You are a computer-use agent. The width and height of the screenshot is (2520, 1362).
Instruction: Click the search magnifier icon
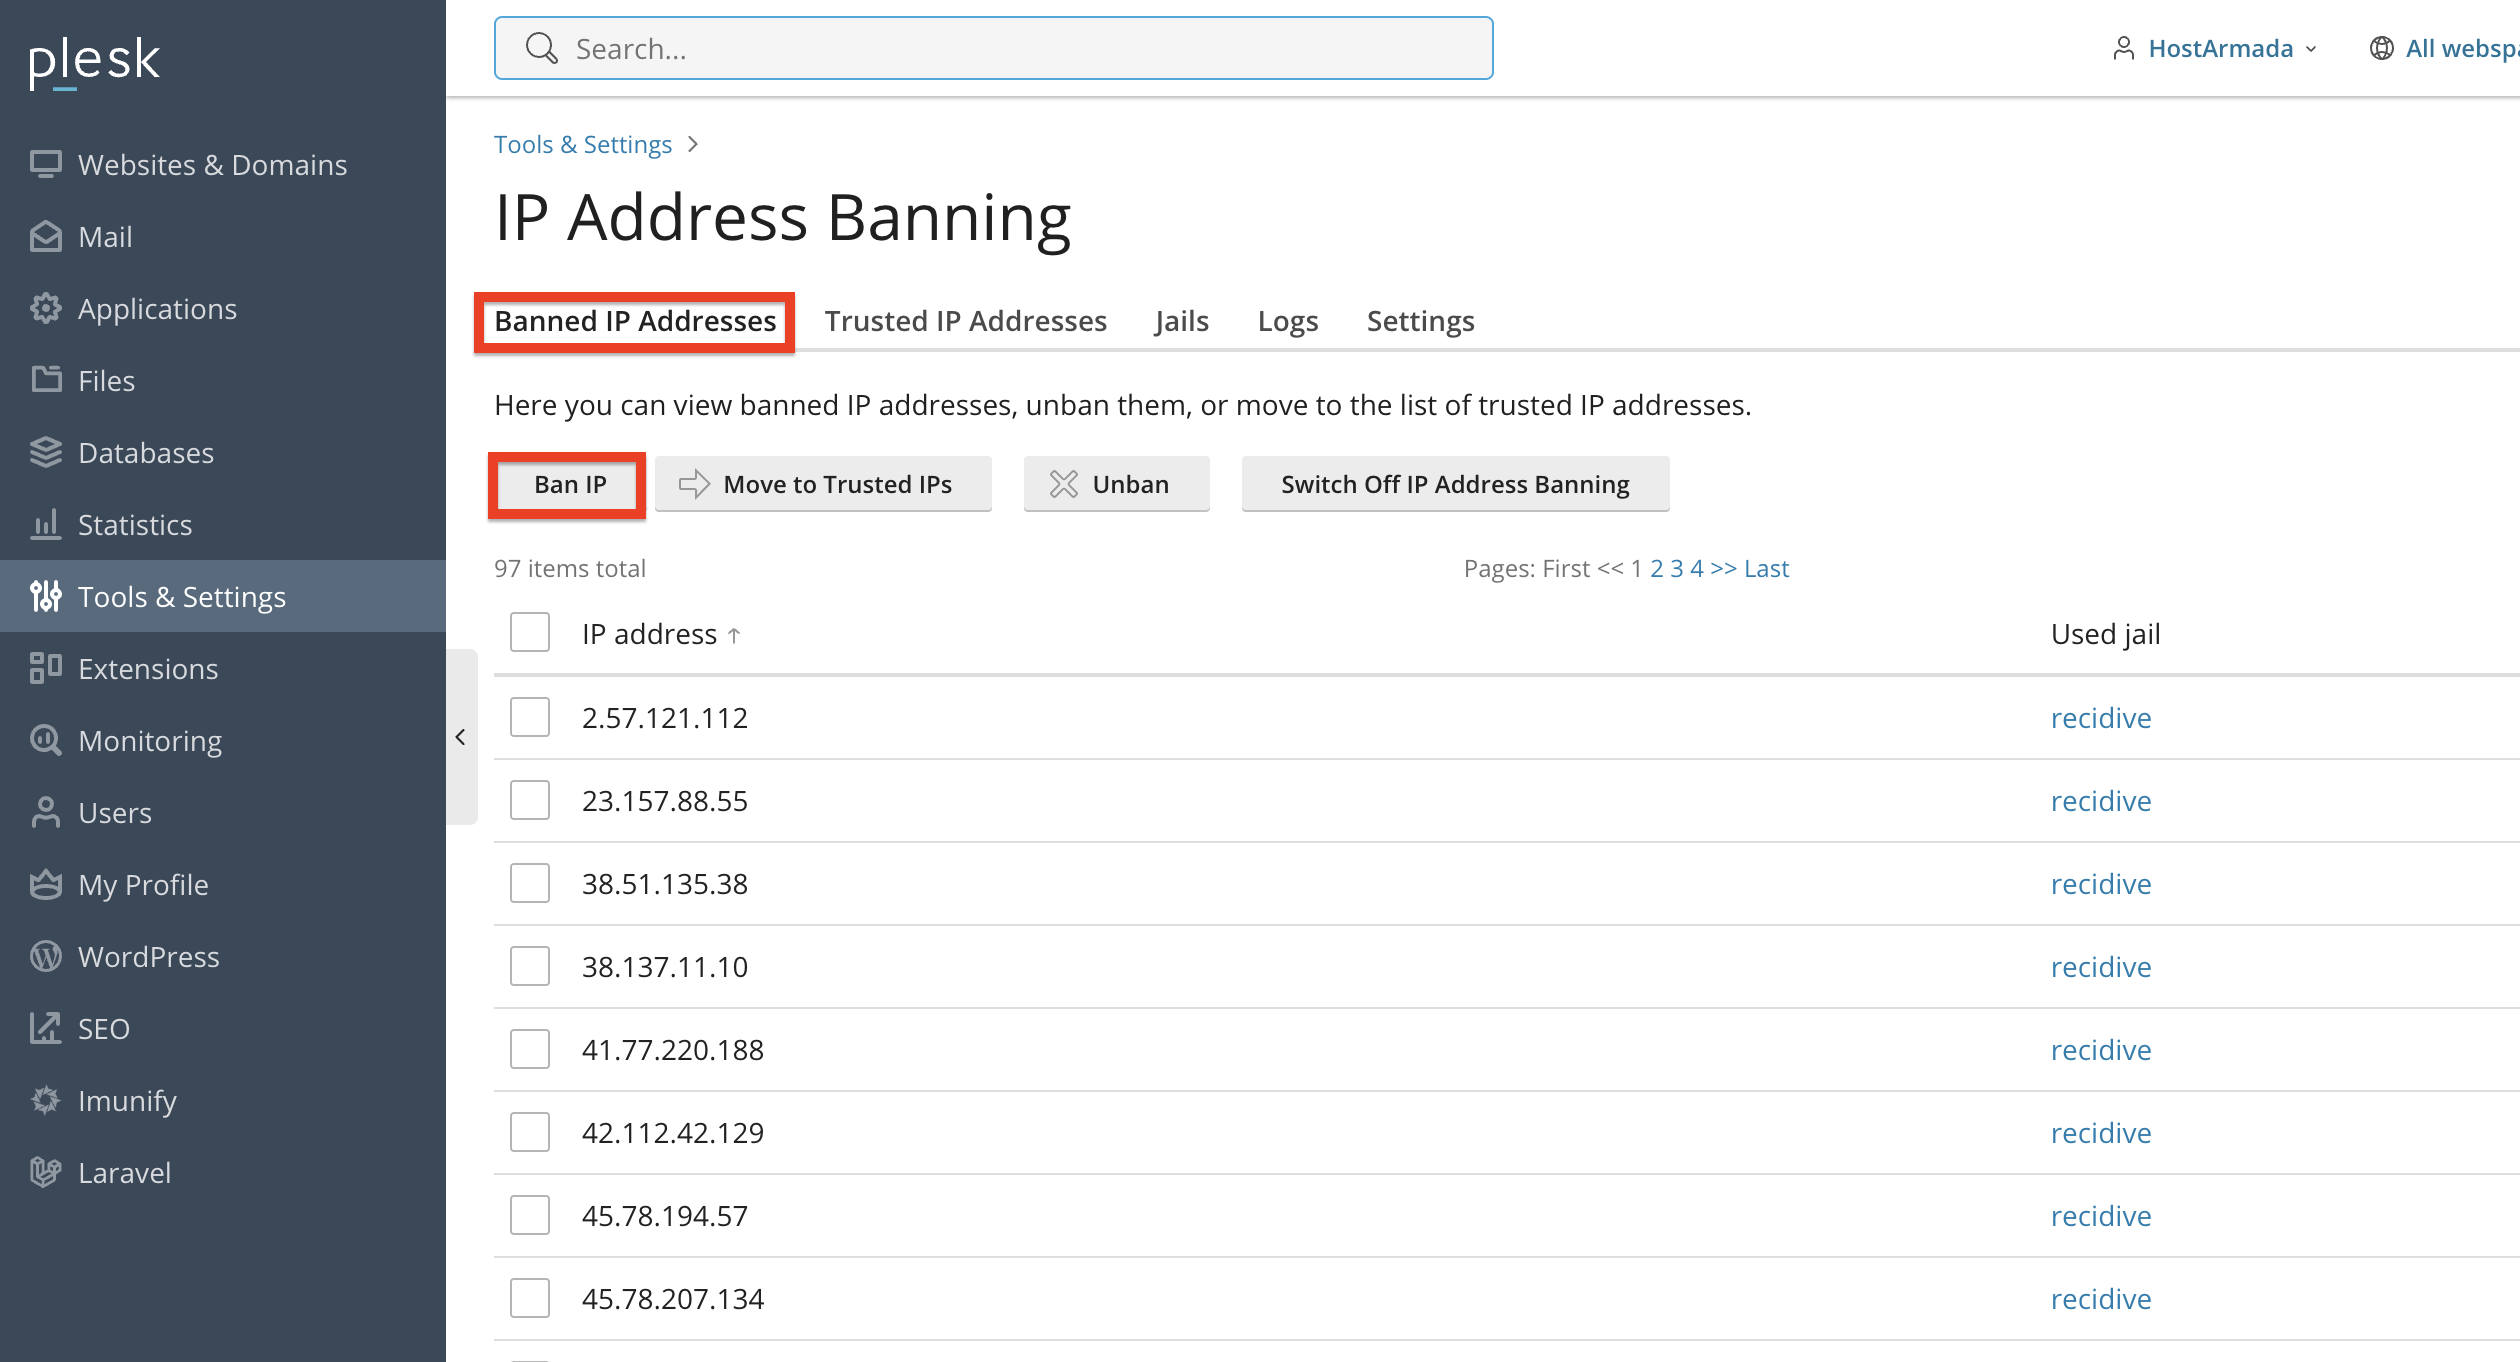(x=541, y=48)
